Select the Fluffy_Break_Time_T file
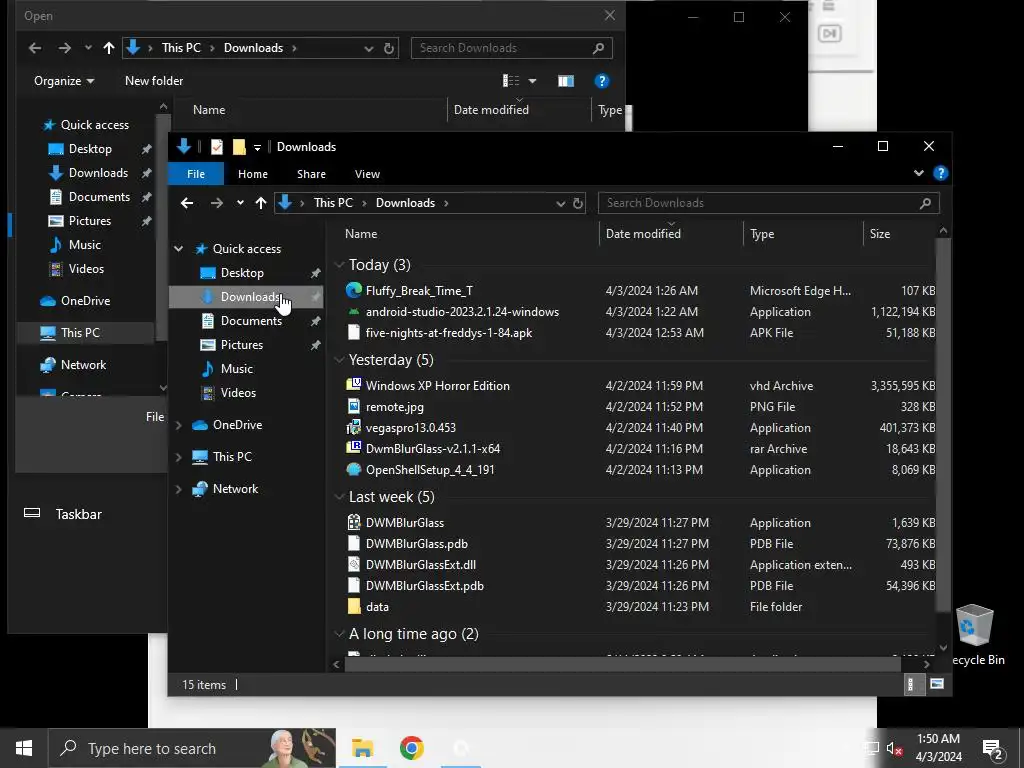Viewport: 1024px width, 768px height. point(419,291)
